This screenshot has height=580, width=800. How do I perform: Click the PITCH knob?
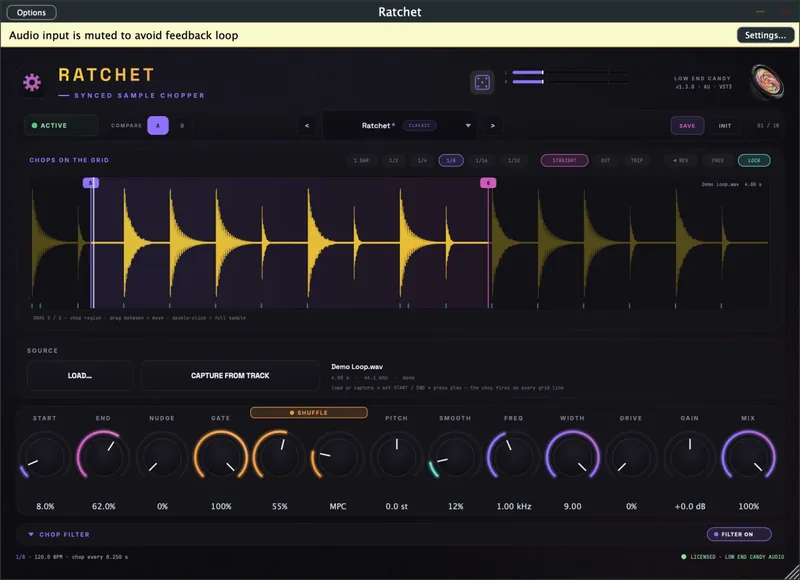tap(396, 456)
